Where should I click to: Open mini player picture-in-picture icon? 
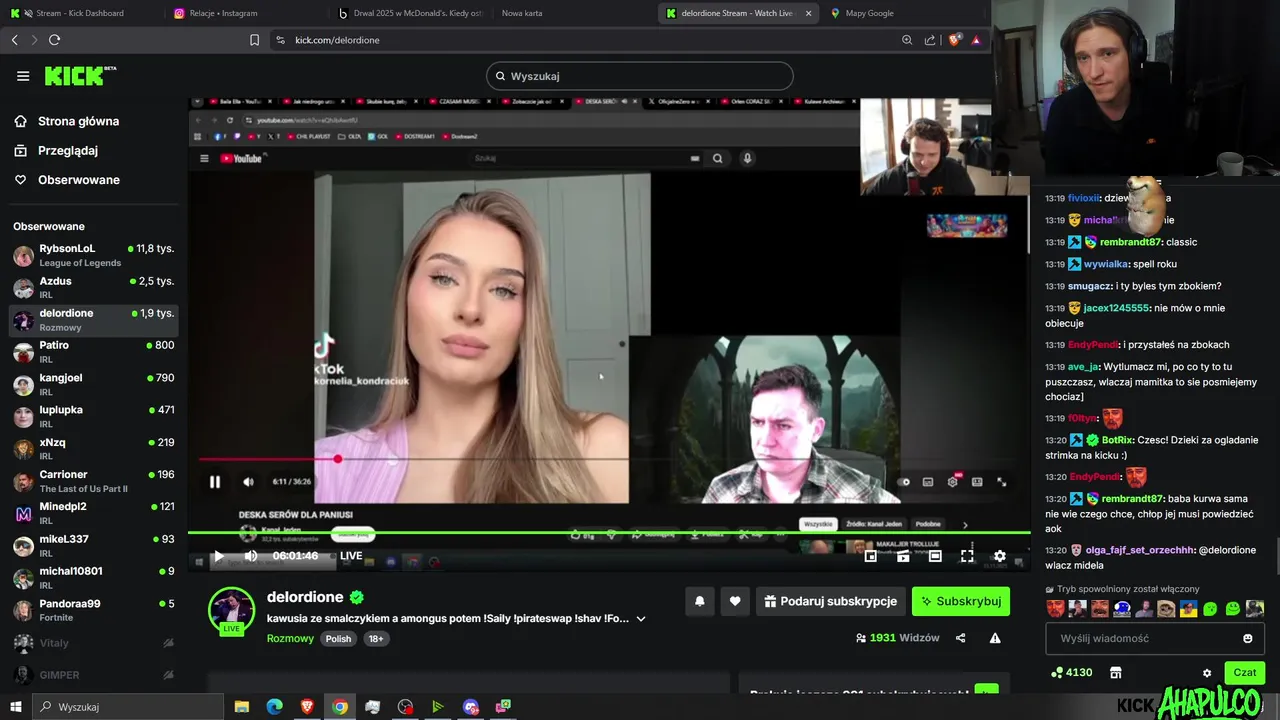coord(871,556)
